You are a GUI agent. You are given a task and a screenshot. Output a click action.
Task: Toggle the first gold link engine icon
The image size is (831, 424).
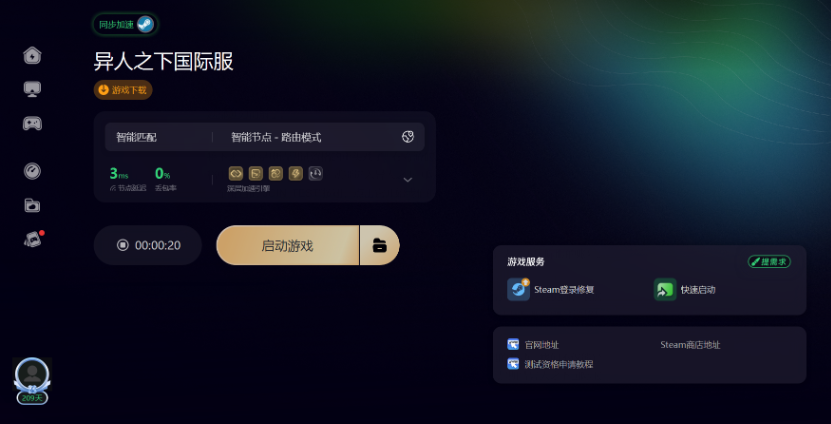point(235,173)
